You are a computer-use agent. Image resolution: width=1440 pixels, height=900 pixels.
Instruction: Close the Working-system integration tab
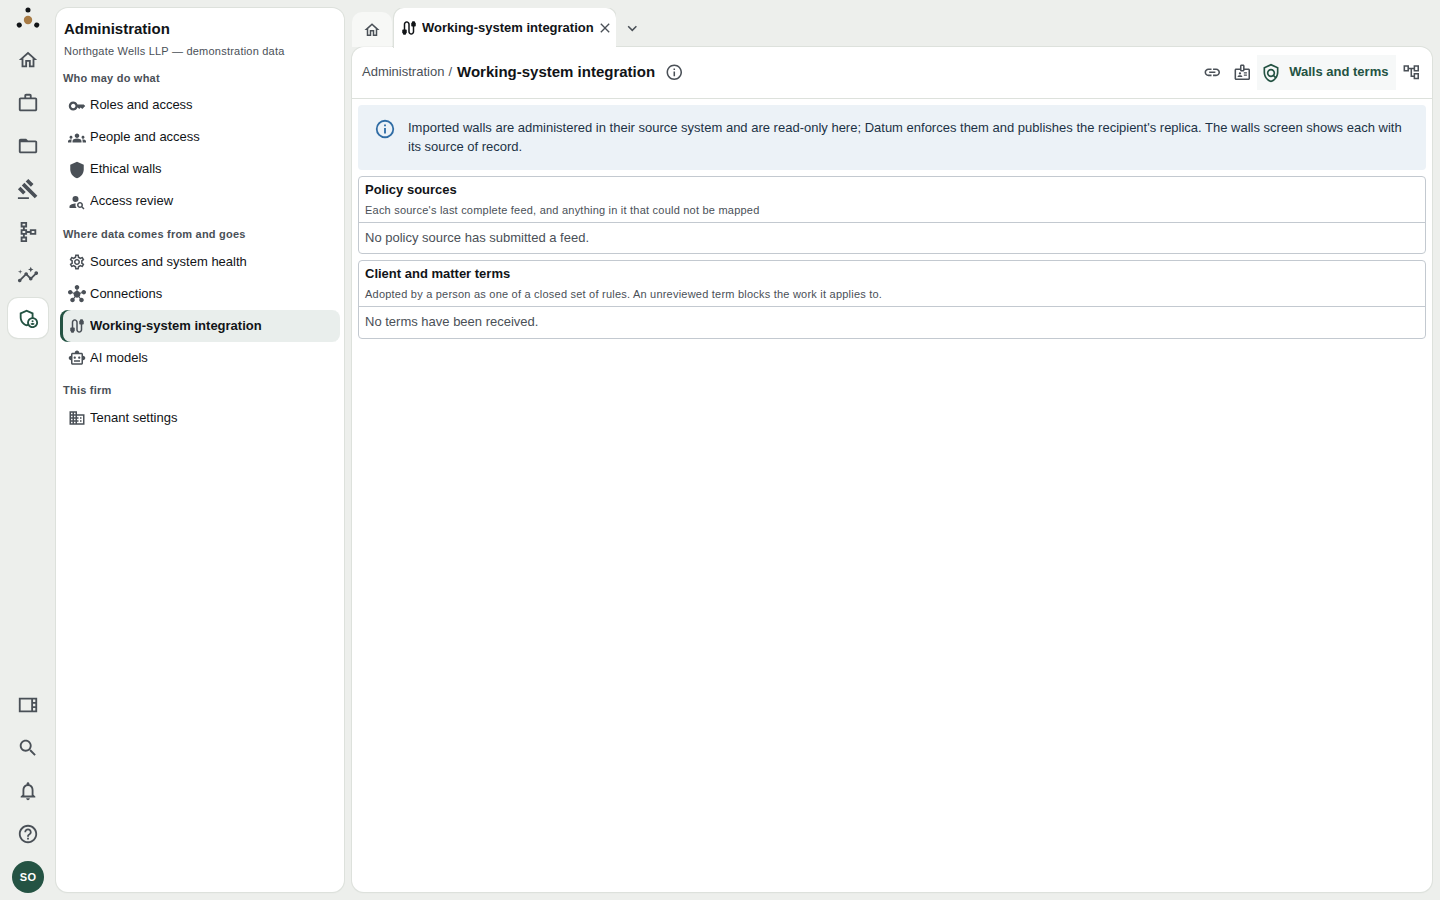pyautogui.click(x=605, y=28)
